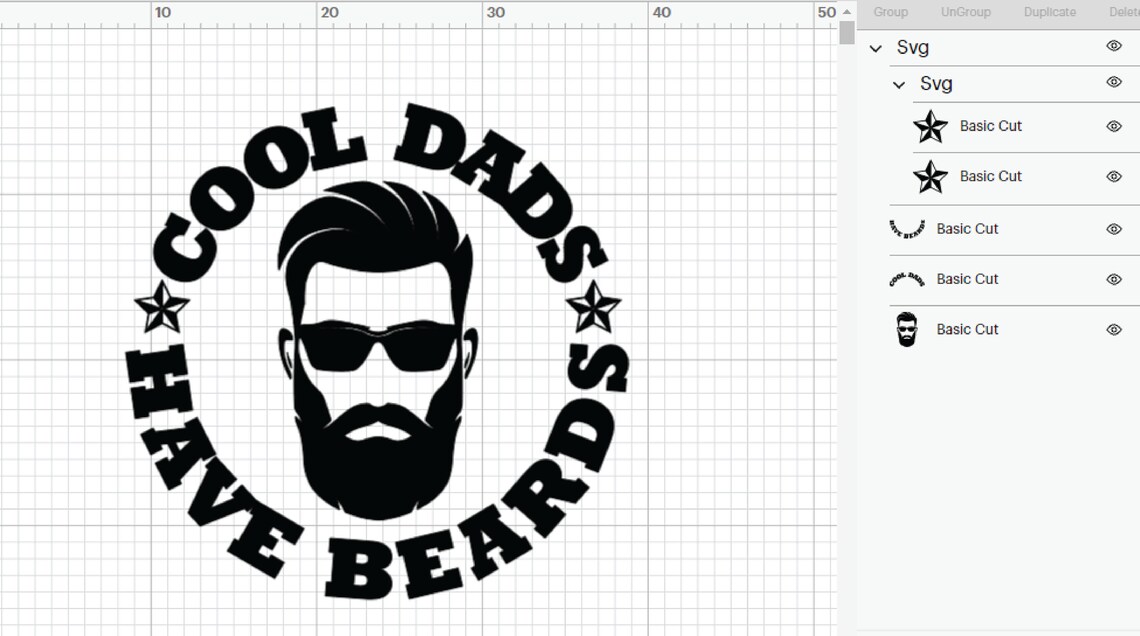Image resolution: width=1140 pixels, height=636 pixels.
Task: Hide the second star Basic Cut layer
Action: point(1113,177)
